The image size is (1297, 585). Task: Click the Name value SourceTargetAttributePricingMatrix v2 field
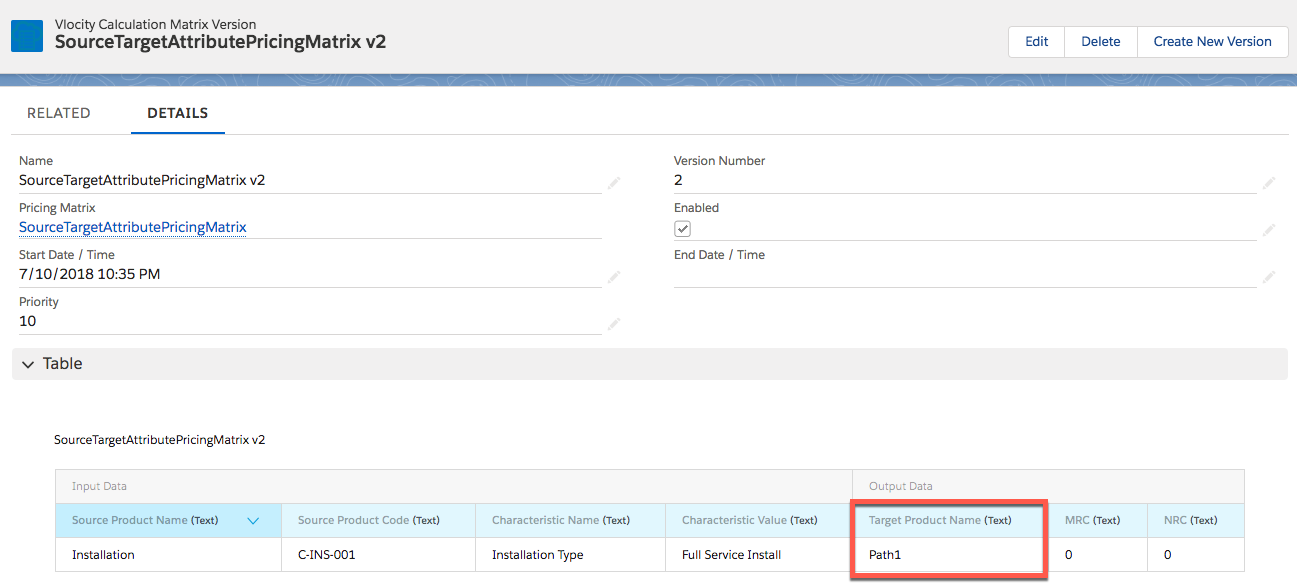pos(142,180)
